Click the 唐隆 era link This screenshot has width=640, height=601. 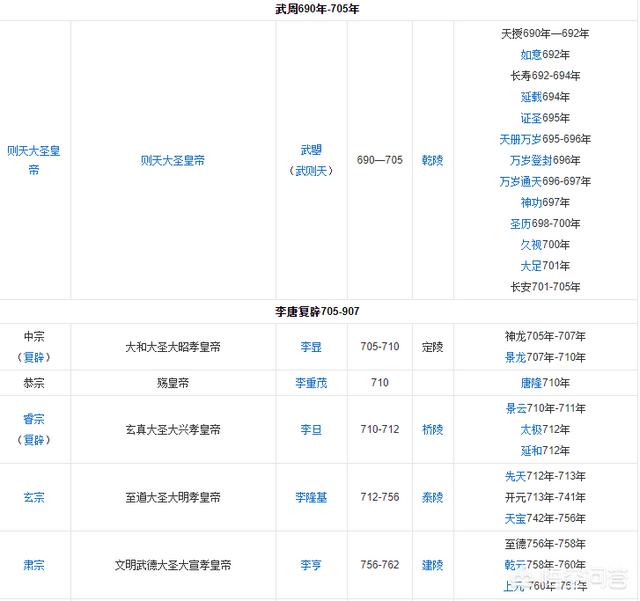531,383
